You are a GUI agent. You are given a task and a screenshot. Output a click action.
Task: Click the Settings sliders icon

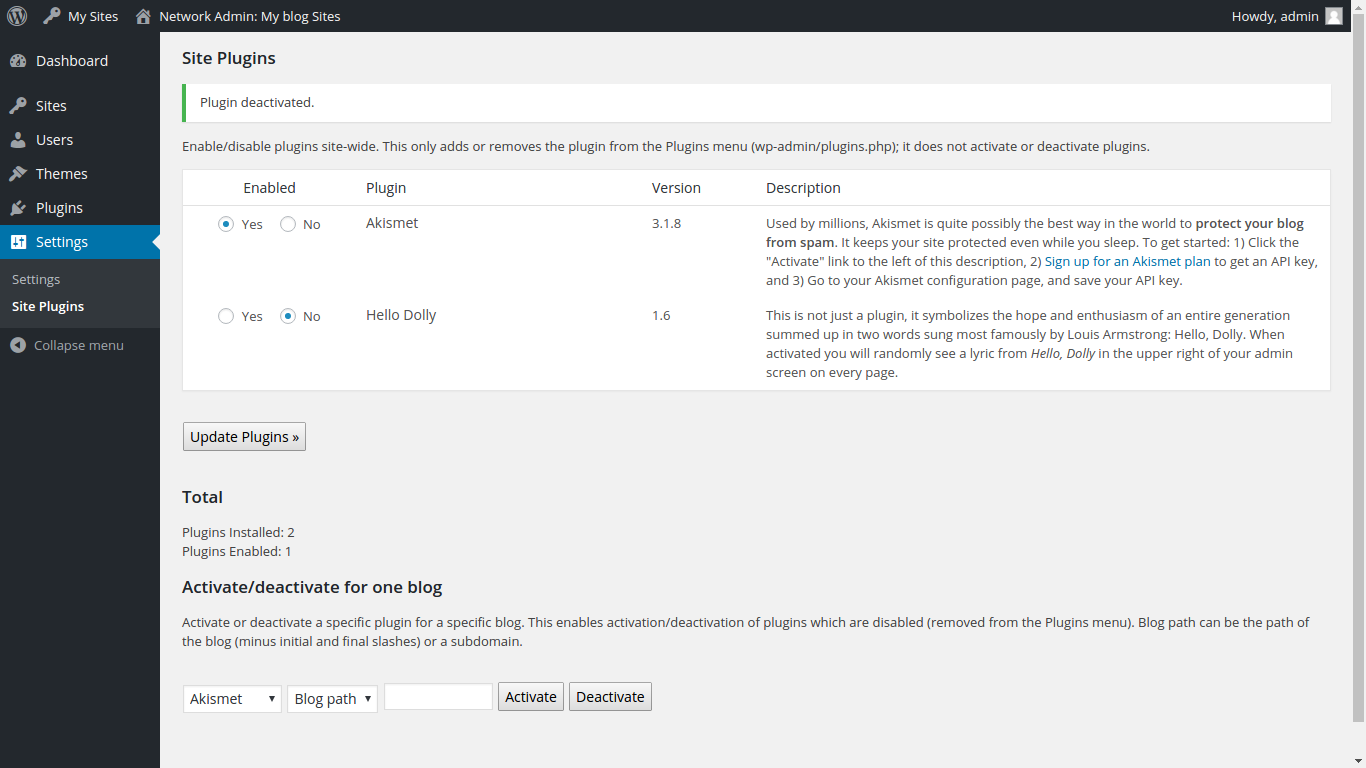(18, 242)
